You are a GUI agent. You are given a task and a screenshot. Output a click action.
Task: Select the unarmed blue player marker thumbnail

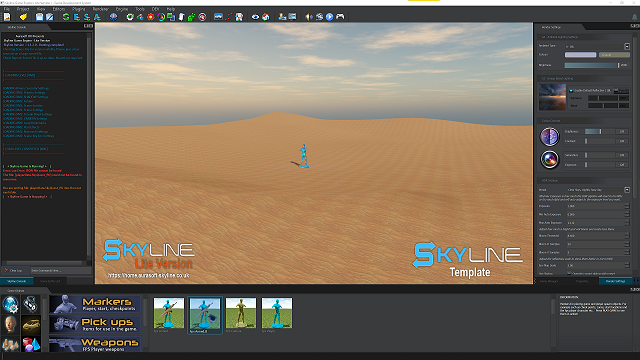[277, 313]
